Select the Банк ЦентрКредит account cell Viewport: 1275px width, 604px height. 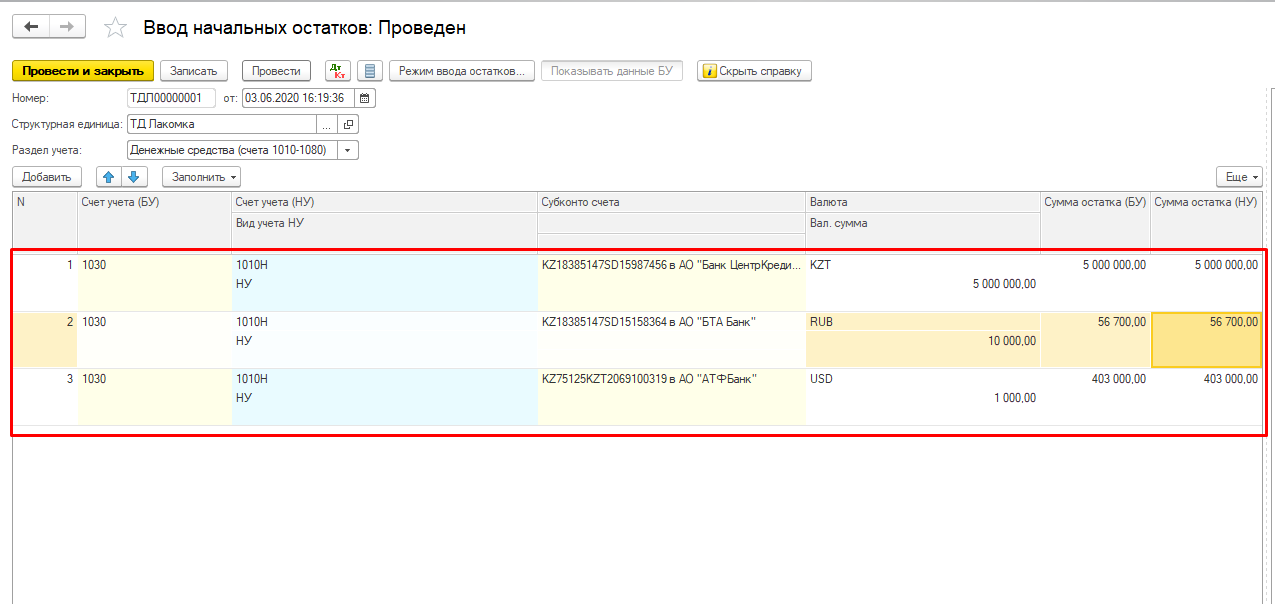671,265
